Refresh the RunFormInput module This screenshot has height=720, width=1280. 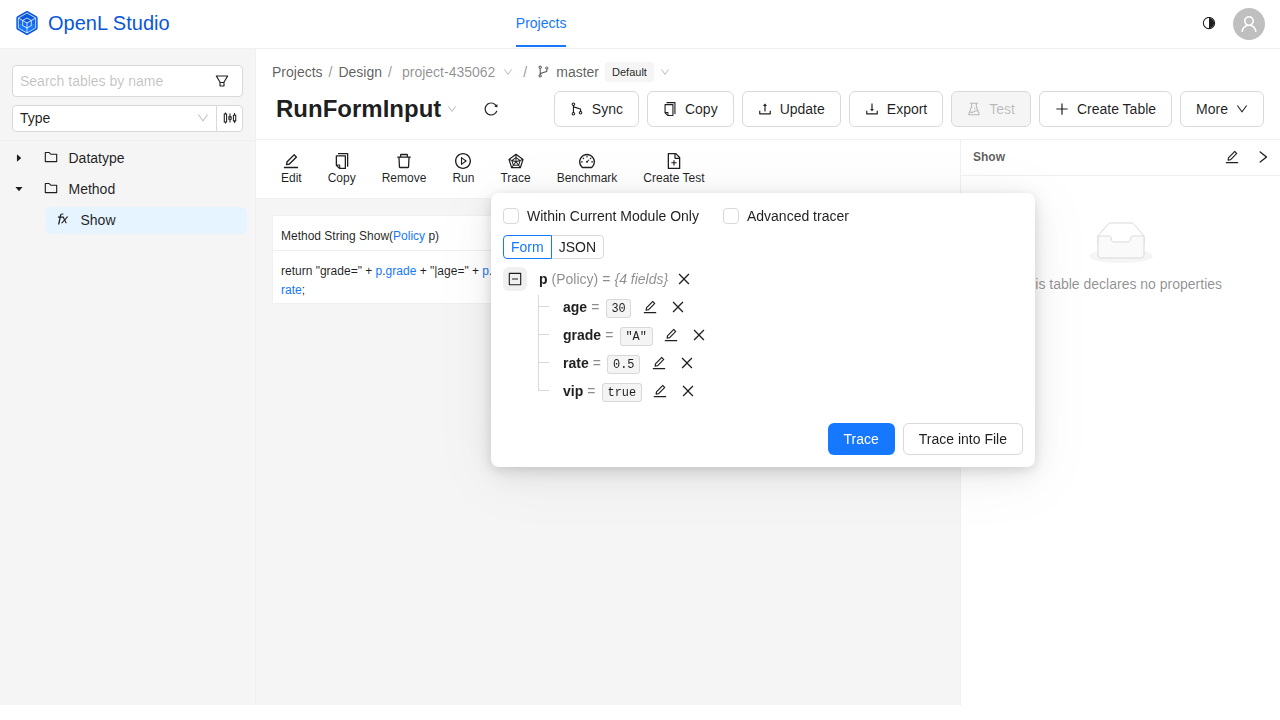(491, 109)
